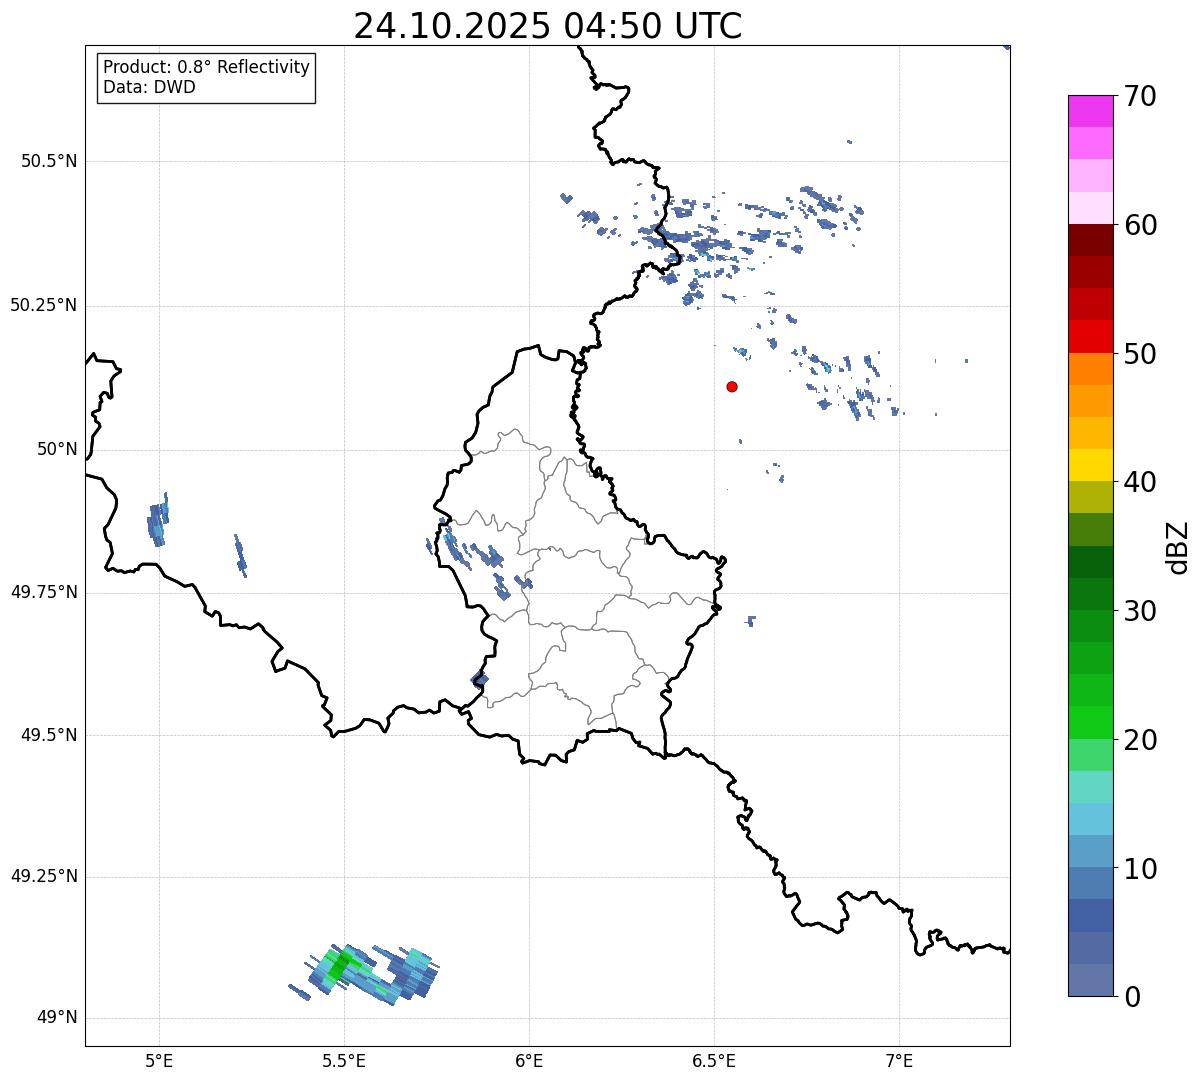
Task: Pick the top magenta swatch below 70
Action: coord(1090,111)
